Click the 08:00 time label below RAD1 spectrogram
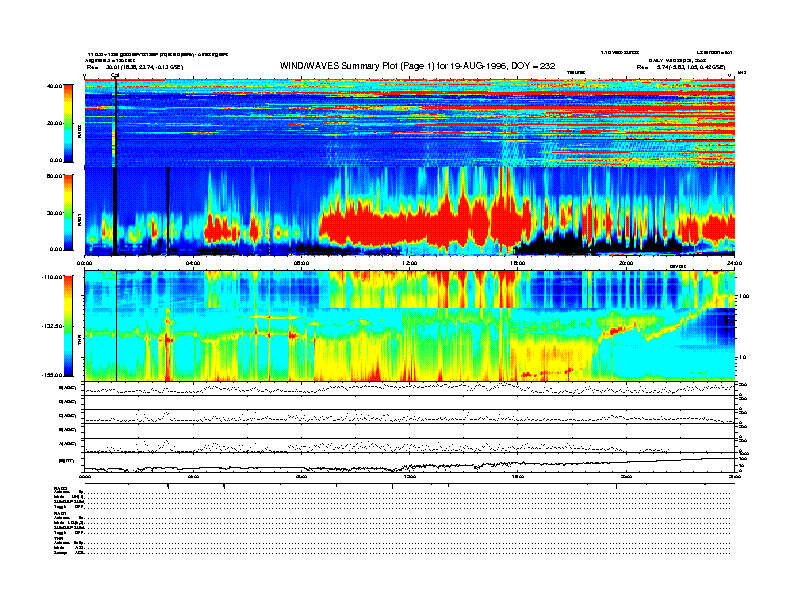This screenshot has width=792, height=612. pos(301,263)
